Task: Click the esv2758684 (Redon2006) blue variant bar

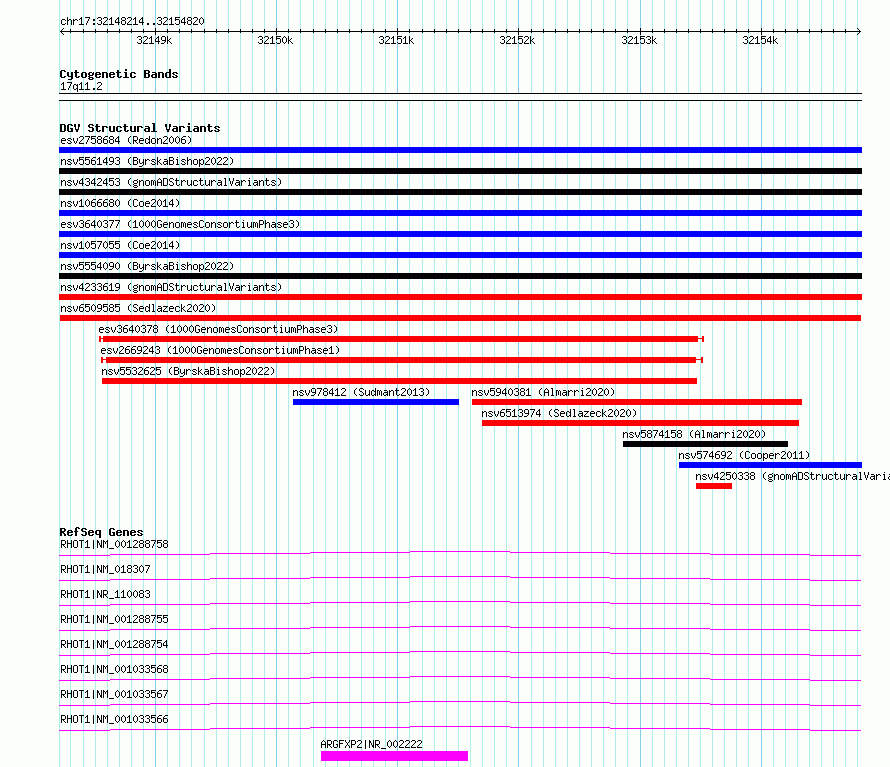Action: [x=460, y=150]
